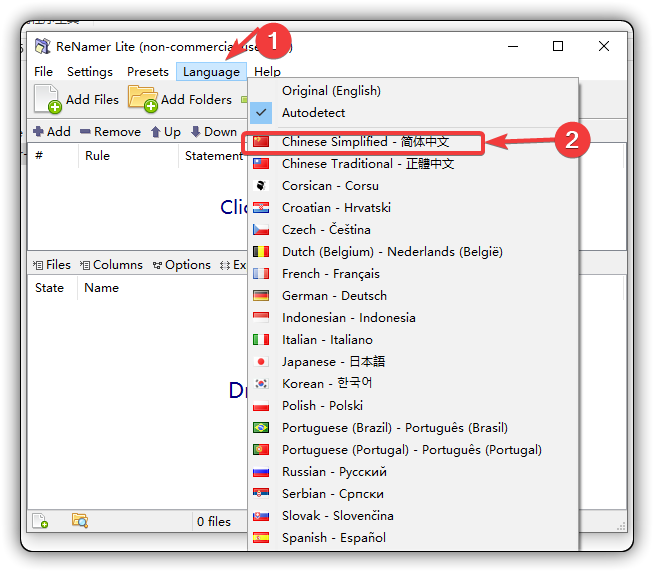654x572 pixels.
Task: Select Polish - Polski language
Action: click(413, 406)
